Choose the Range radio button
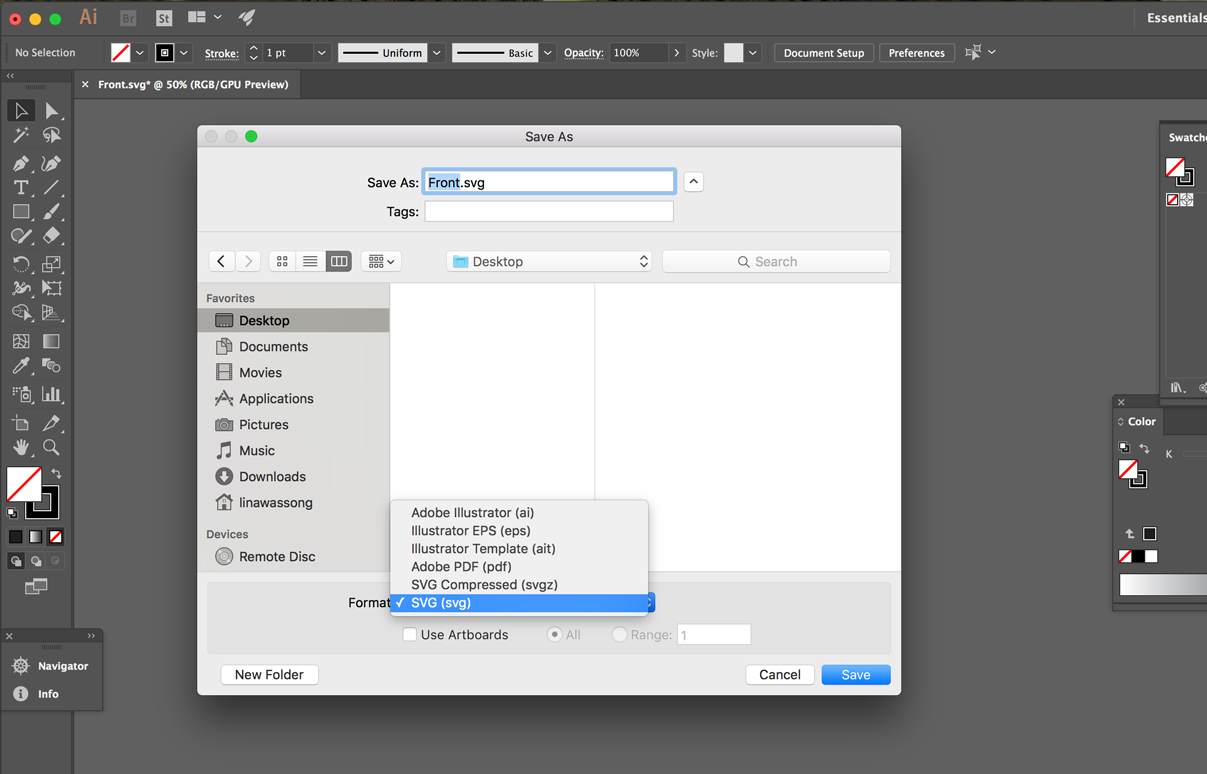1207x774 pixels. [619, 635]
